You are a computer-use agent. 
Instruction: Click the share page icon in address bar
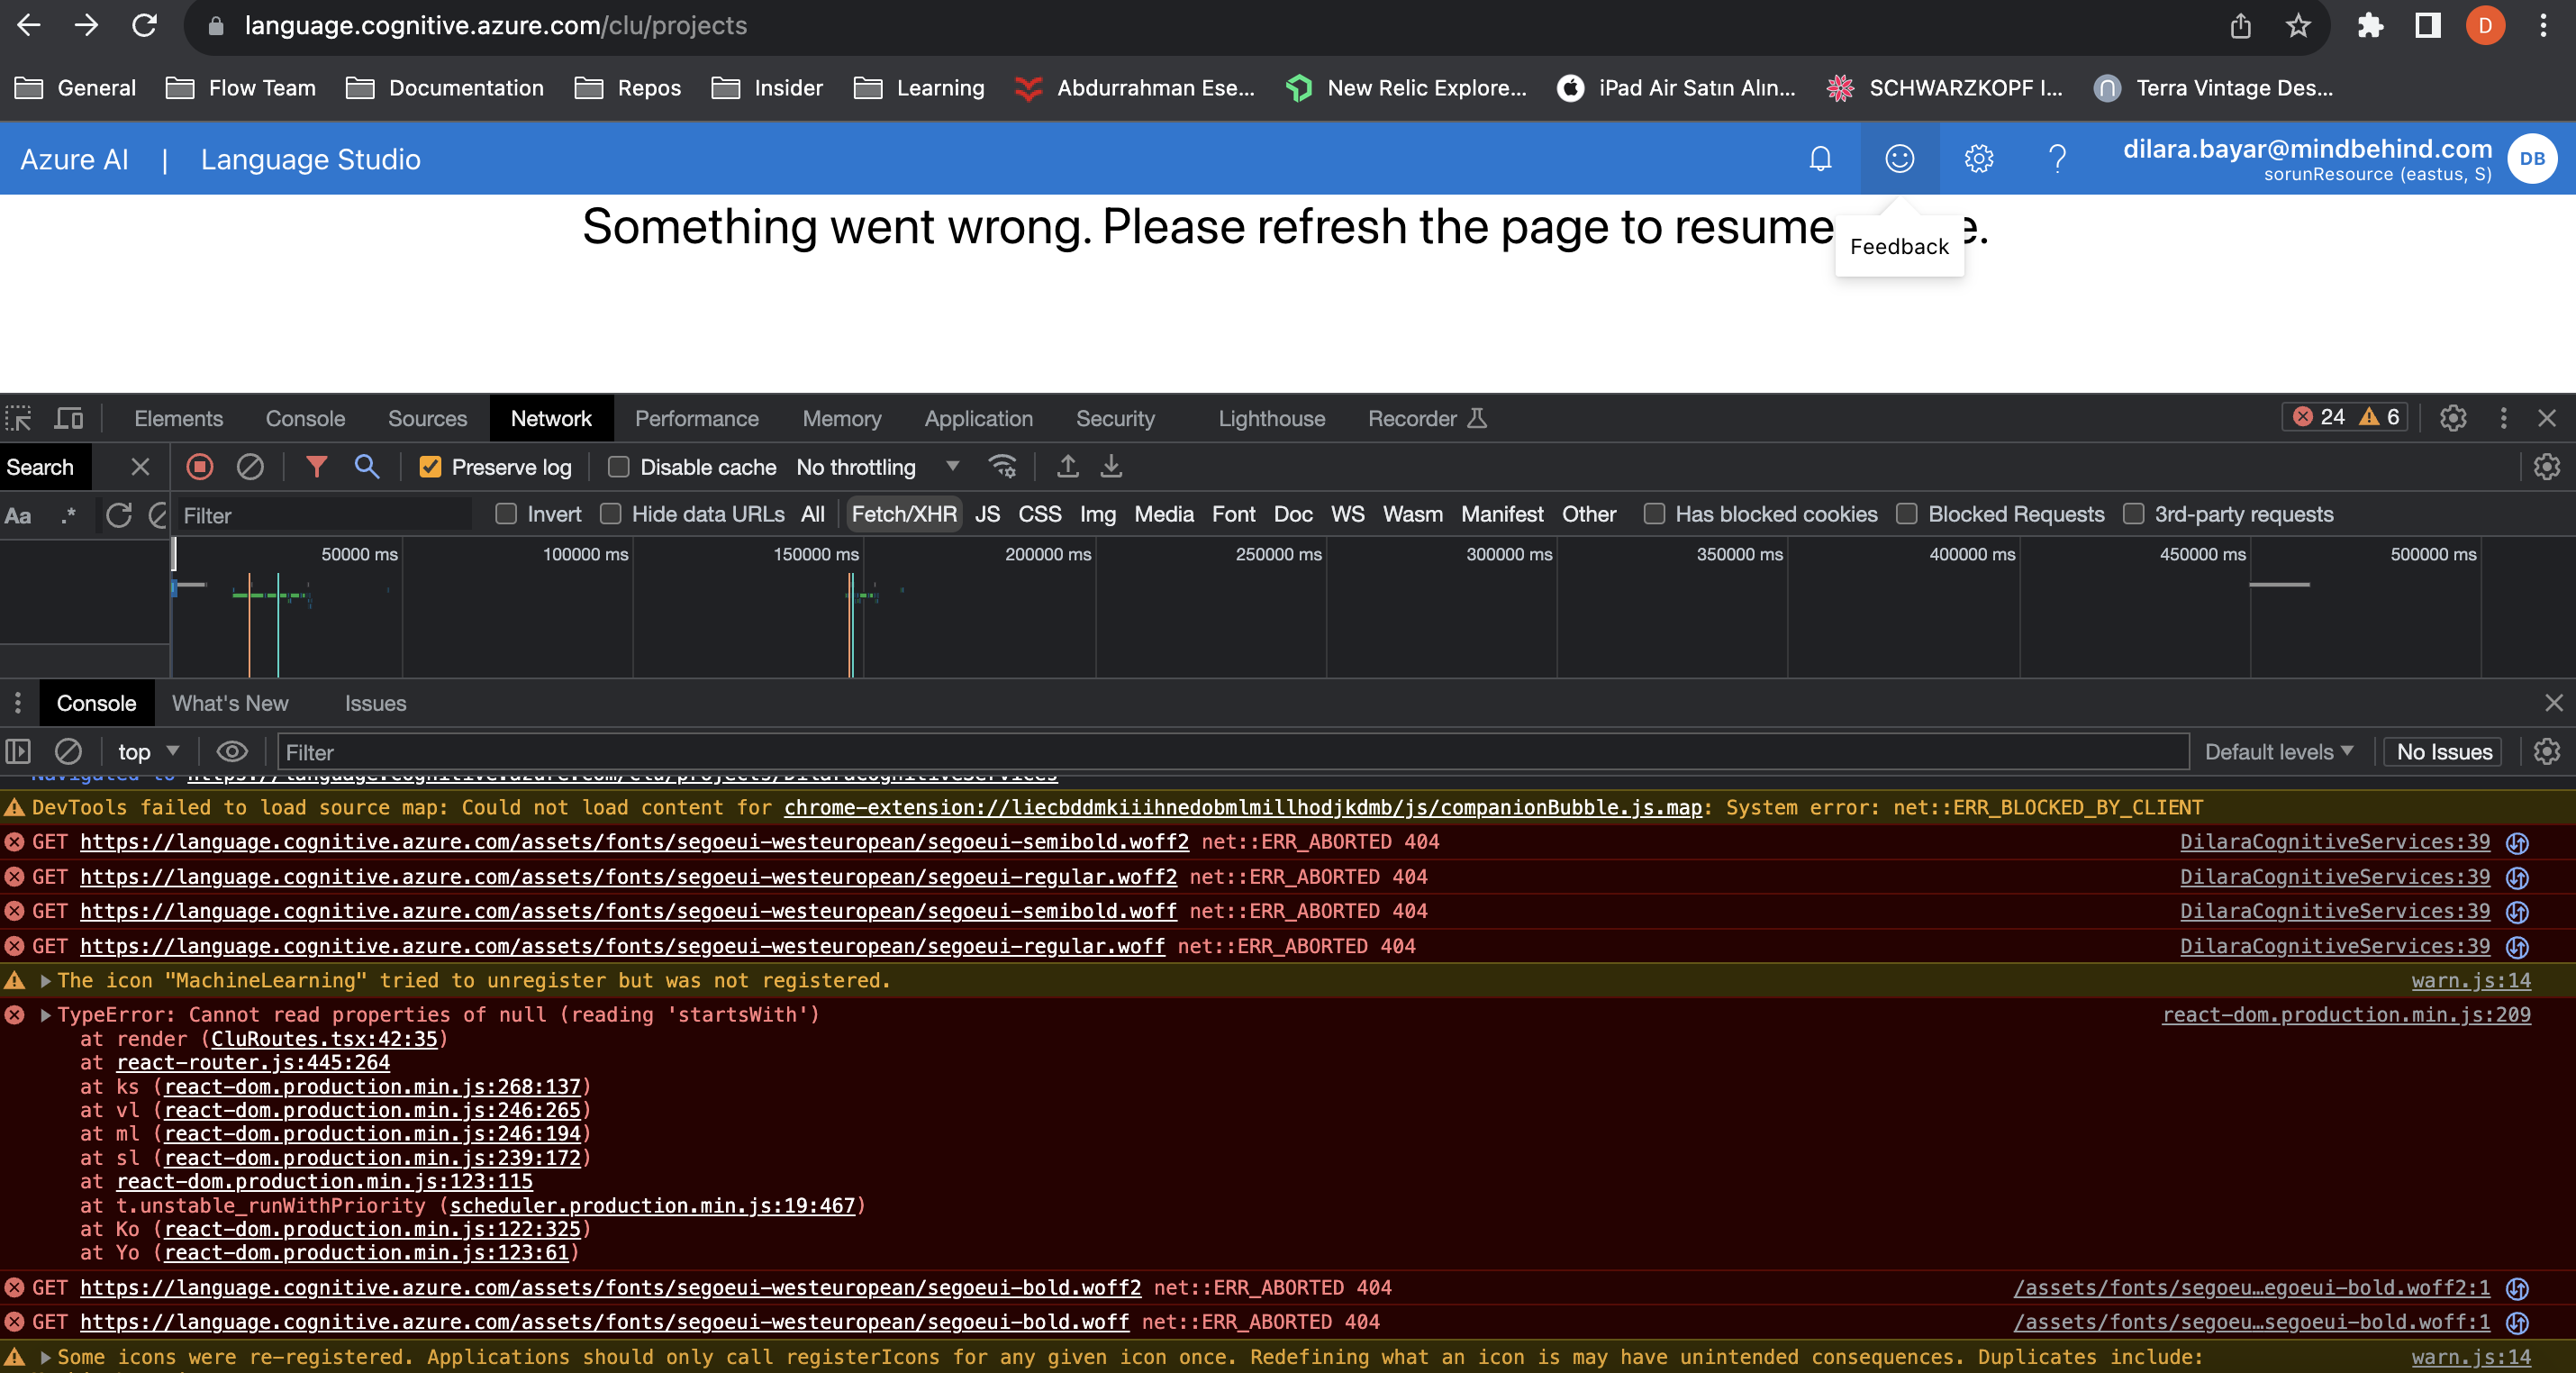(x=2240, y=26)
